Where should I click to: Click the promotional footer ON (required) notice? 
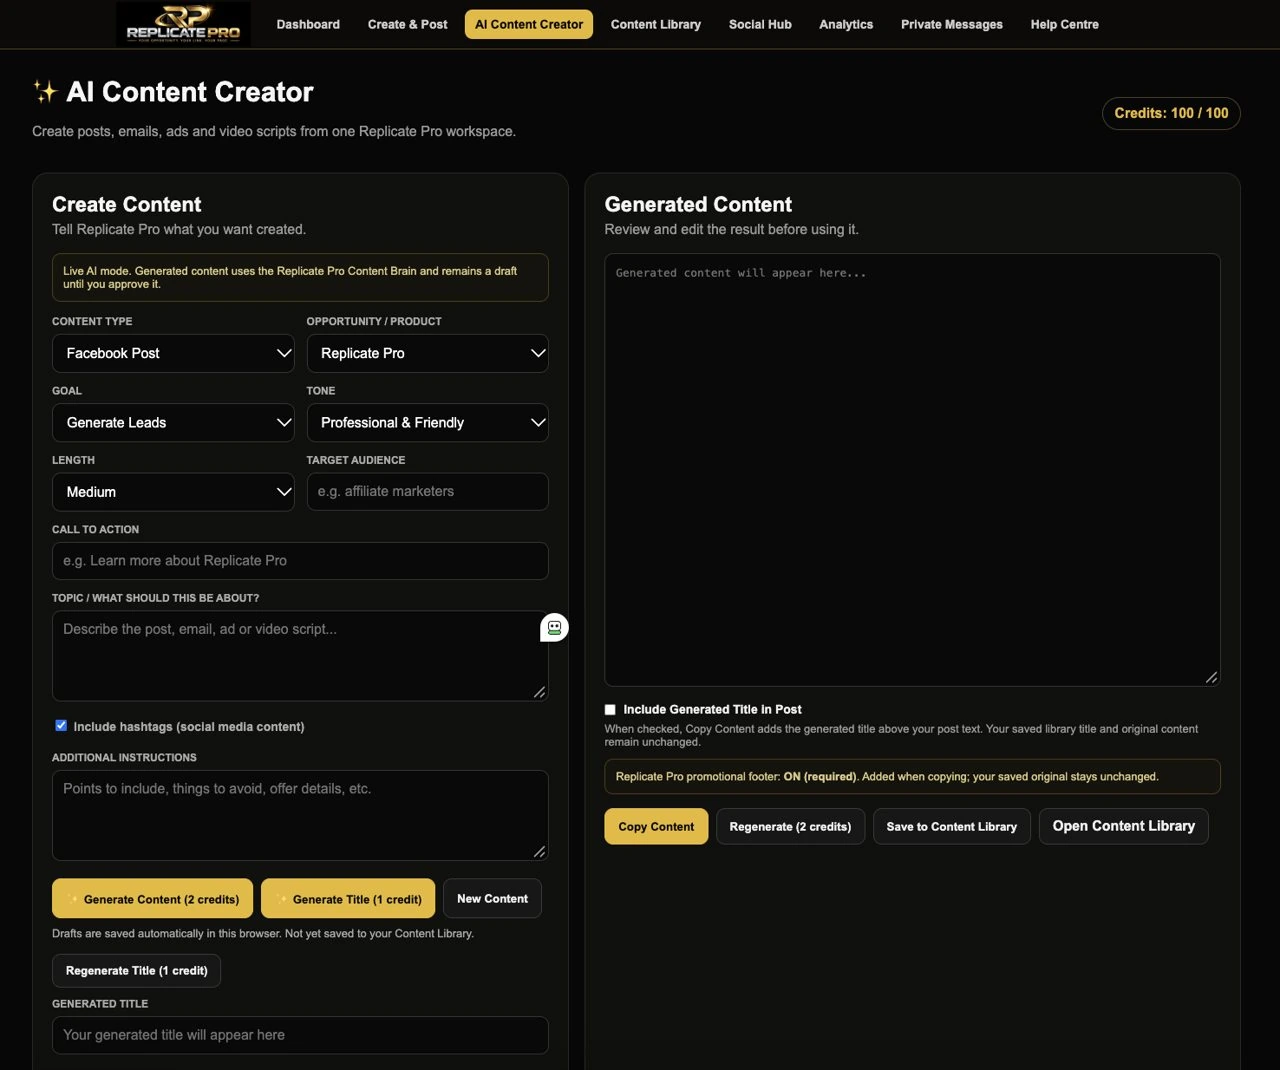coord(912,777)
